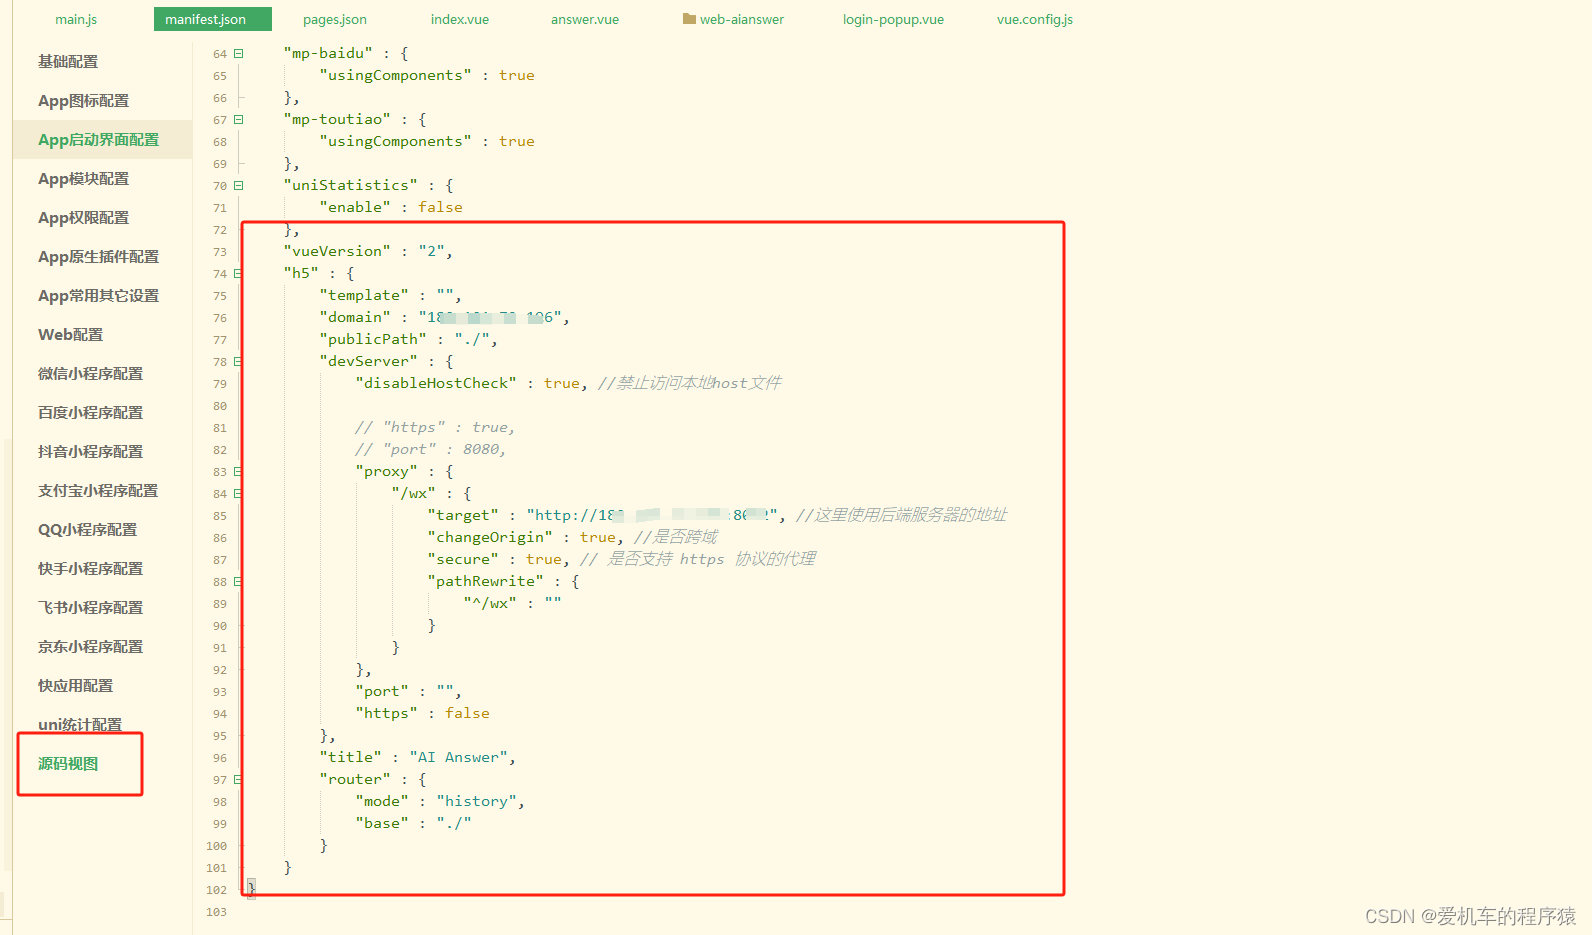Open App权限配置 section
Image resolution: width=1592 pixels, height=935 pixels.
[x=83, y=217]
